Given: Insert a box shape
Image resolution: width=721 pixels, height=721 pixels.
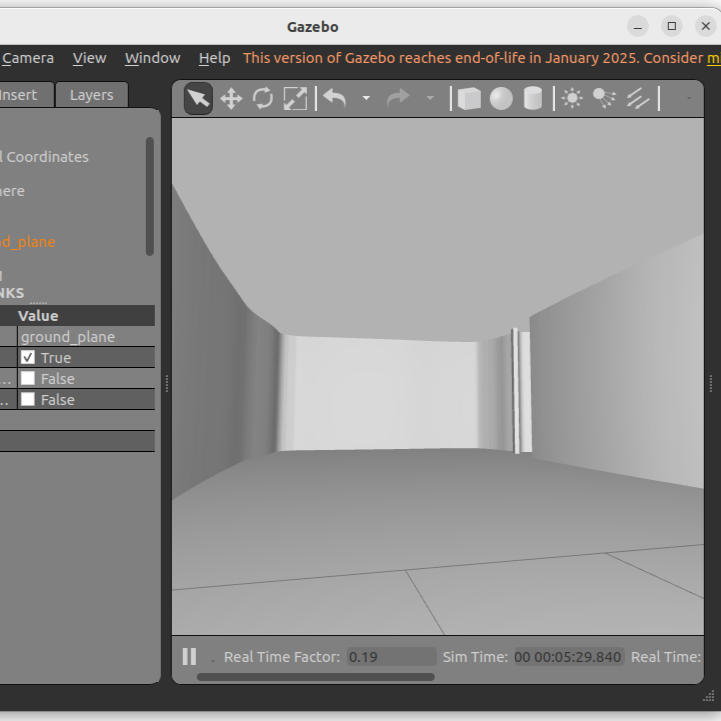Looking at the screenshot, I should [469, 98].
